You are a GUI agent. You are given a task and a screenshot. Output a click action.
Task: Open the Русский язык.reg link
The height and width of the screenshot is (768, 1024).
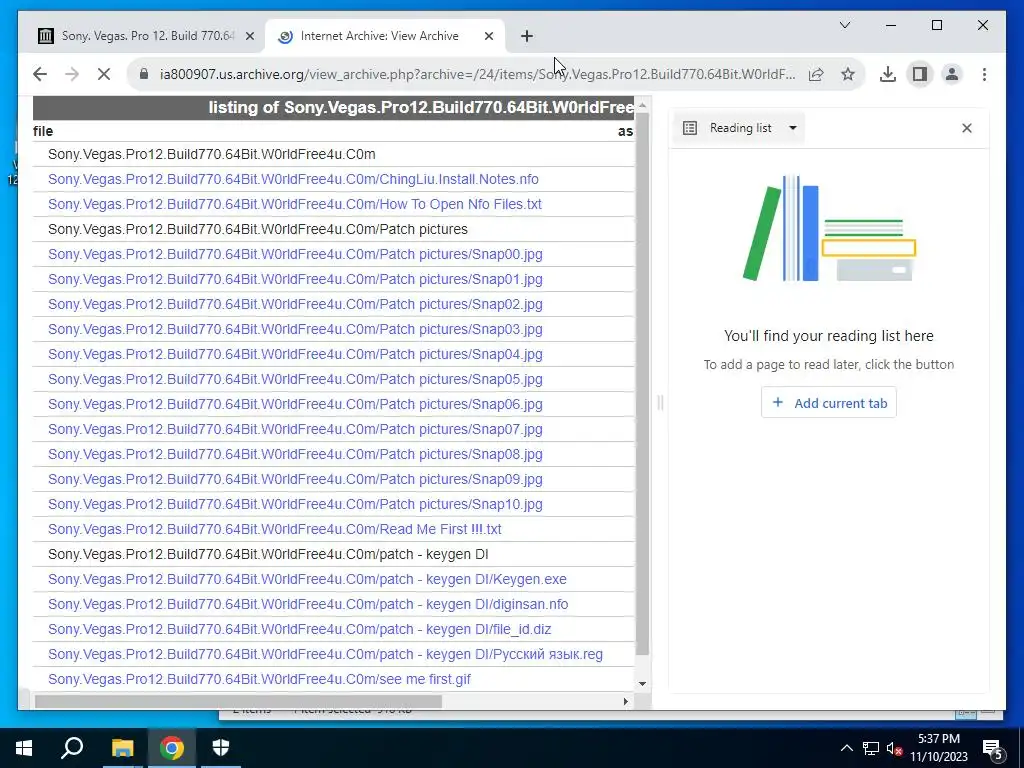click(x=325, y=654)
